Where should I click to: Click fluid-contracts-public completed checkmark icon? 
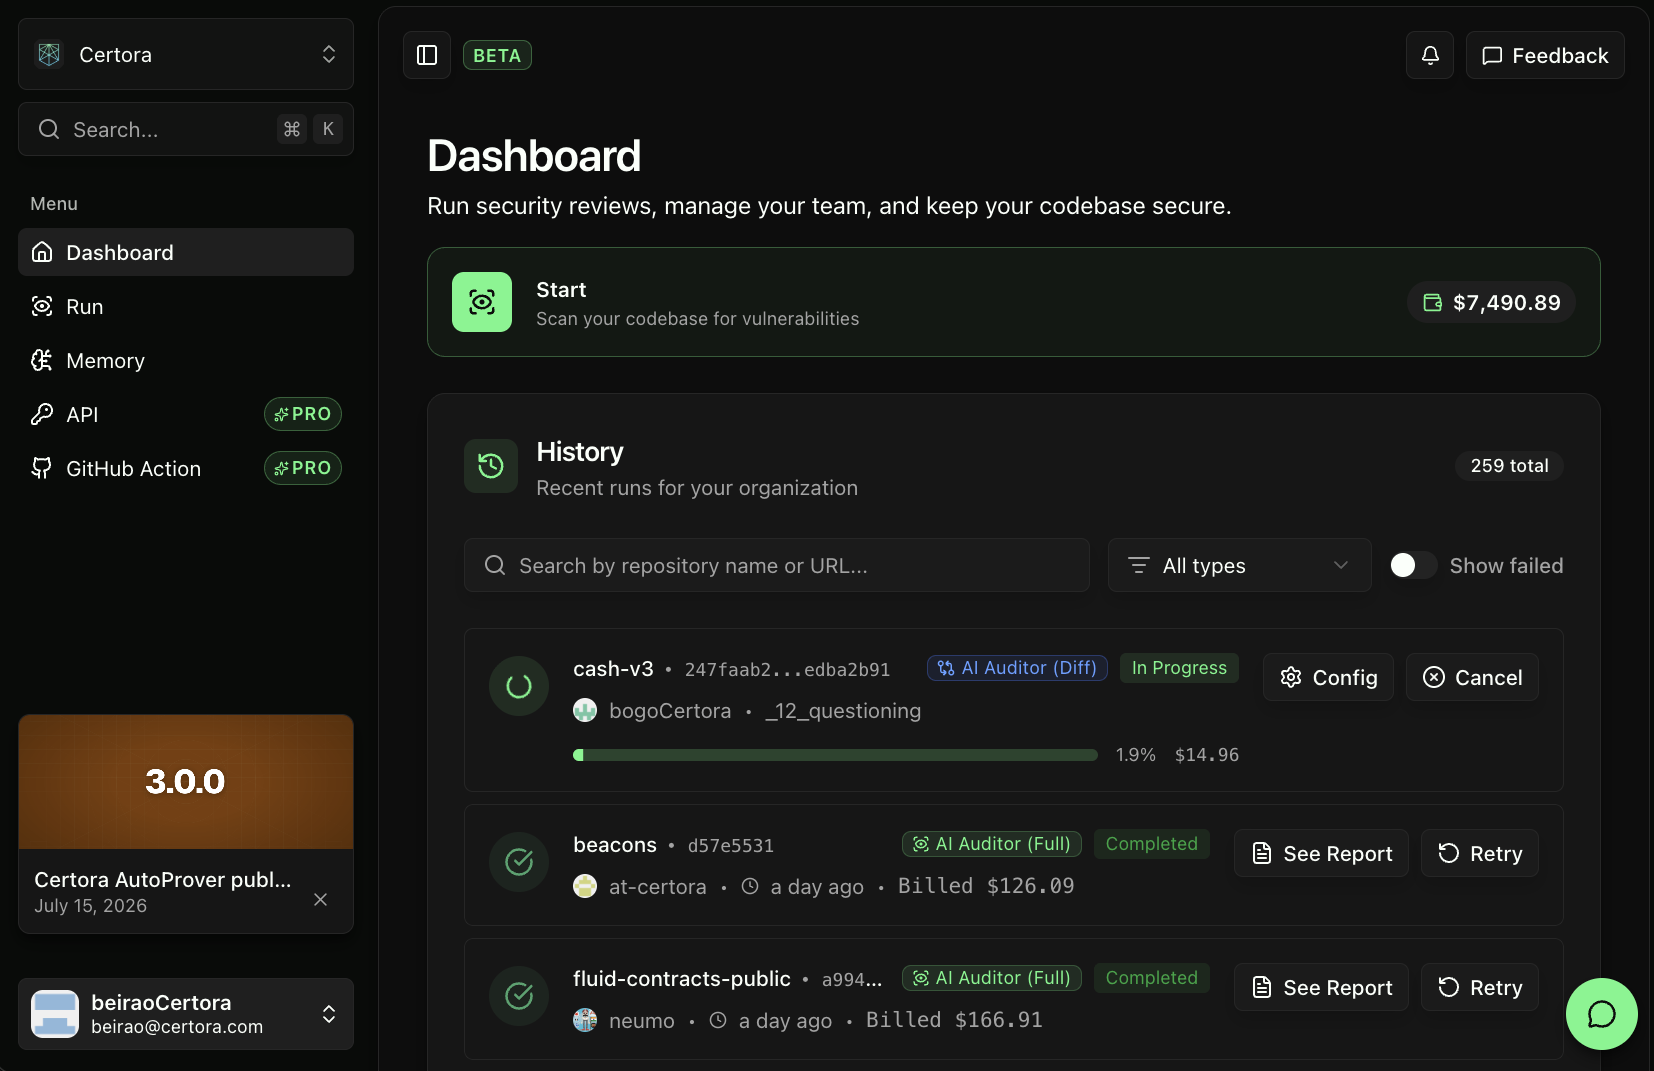click(519, 996)
